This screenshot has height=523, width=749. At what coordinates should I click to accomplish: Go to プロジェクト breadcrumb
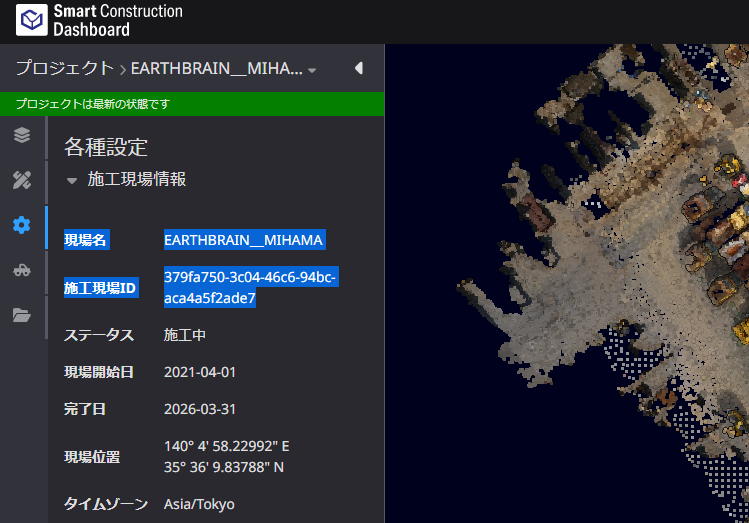65,68
